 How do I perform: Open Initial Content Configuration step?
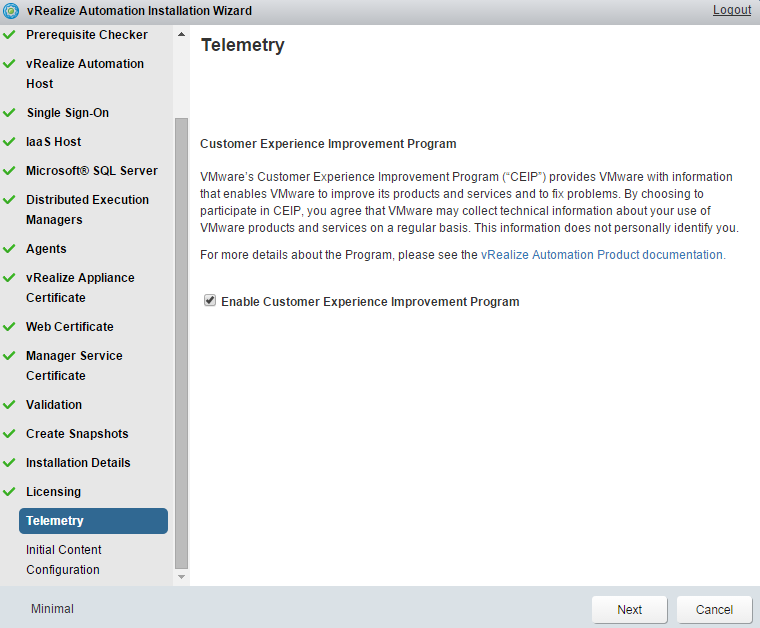(63, 560)
